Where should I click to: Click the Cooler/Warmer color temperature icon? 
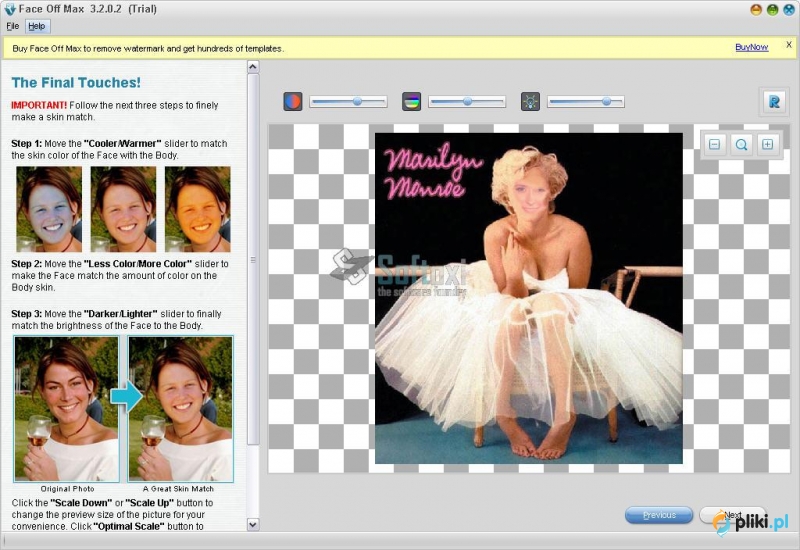click(x=292, y=102)
